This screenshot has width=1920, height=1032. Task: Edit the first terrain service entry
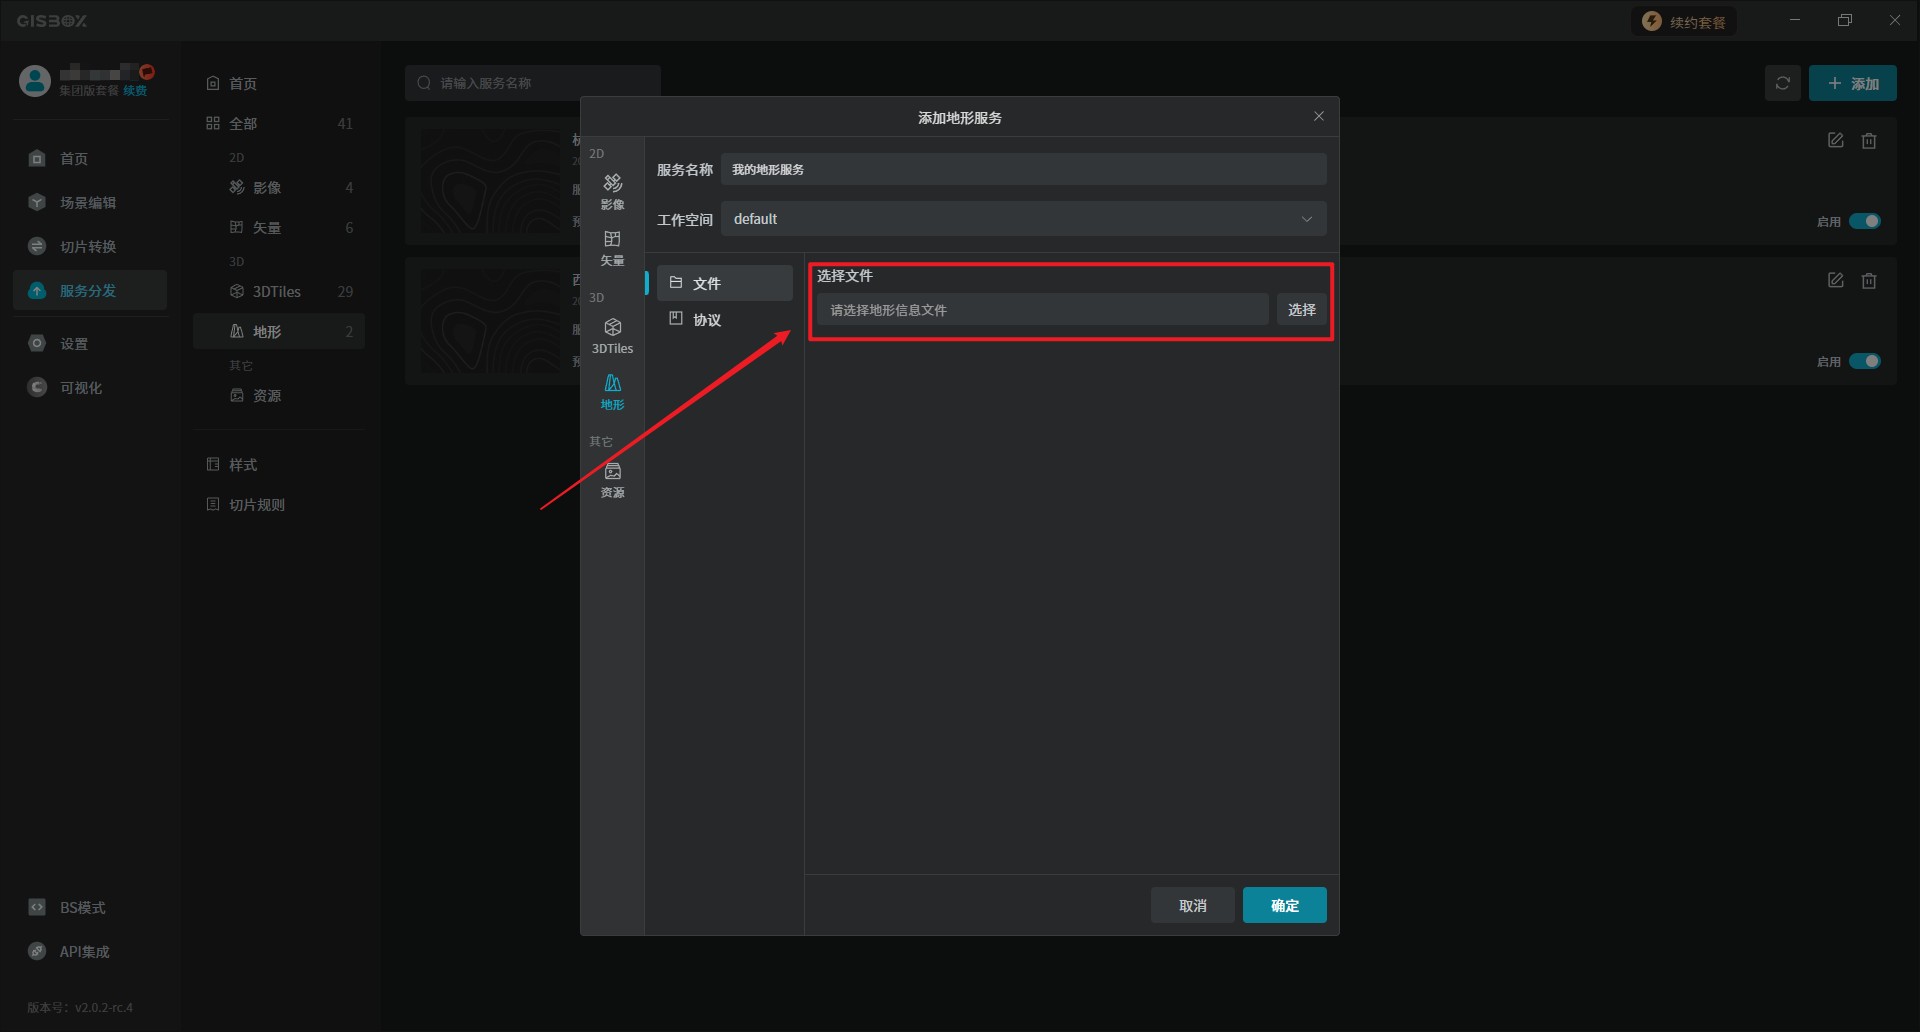click(1835, 141)
